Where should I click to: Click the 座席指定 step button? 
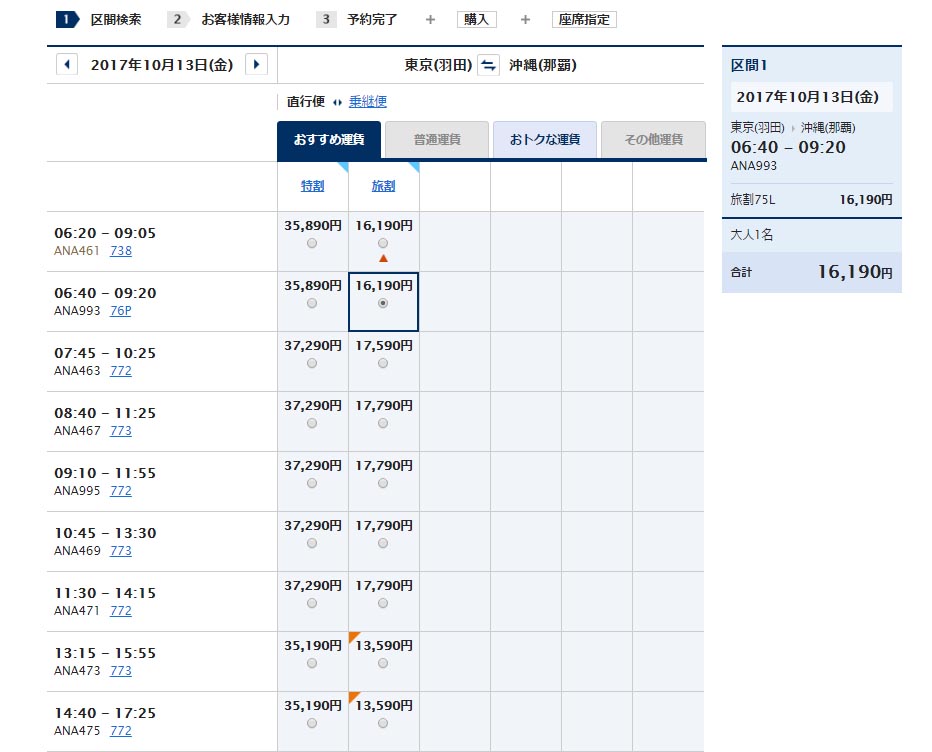tap(584, 20)
